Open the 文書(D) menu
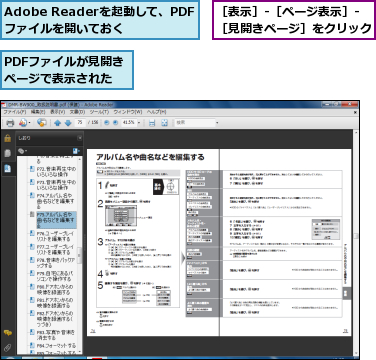376x360 pixels. (77, 112)
